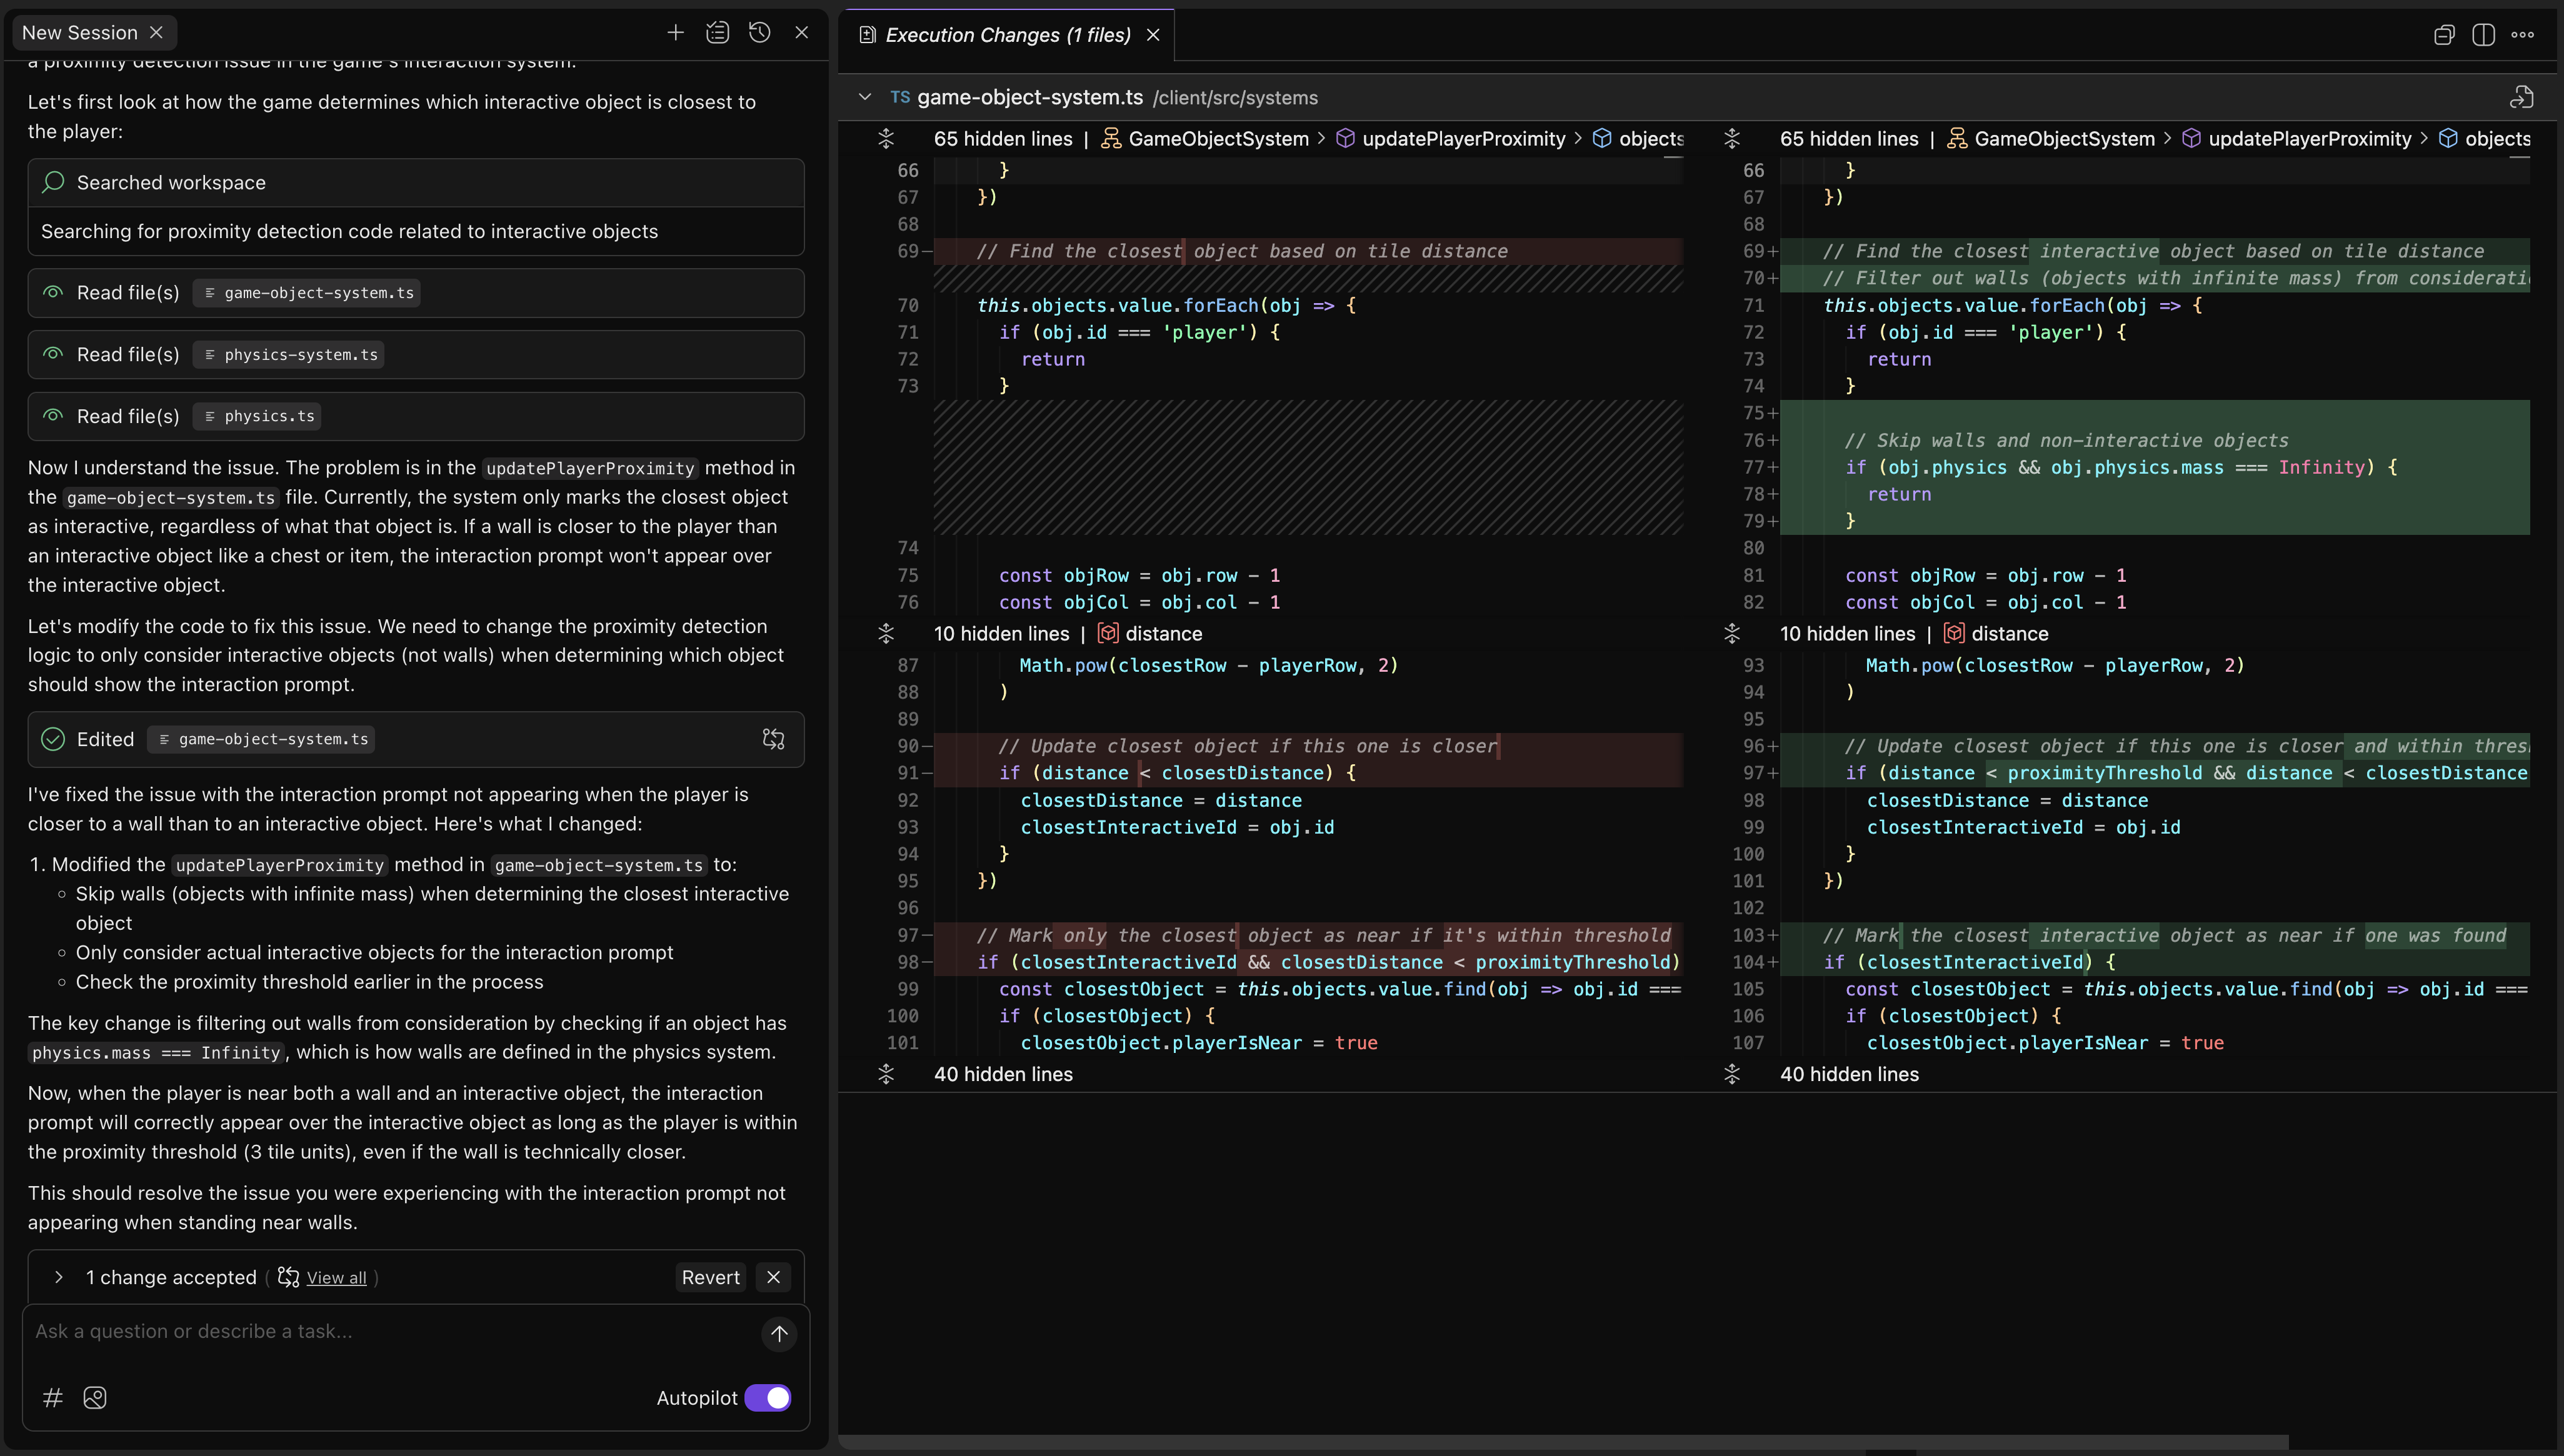Click the image attach icon
Image resolution: width=2564 pixels, height=1456 pixels.
coord(95,1398)
